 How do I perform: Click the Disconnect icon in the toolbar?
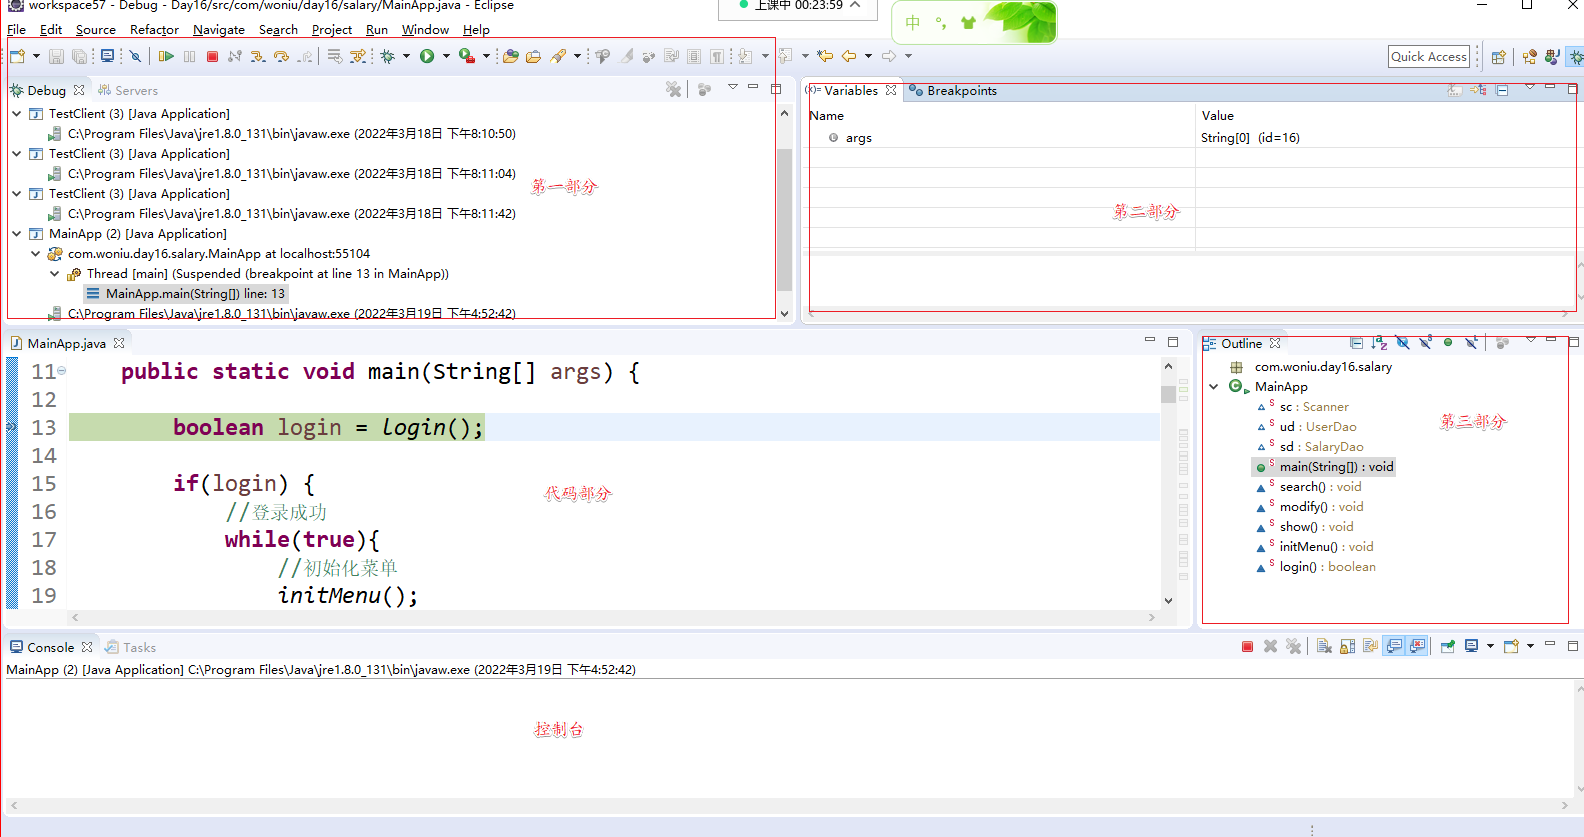(235, 56)
